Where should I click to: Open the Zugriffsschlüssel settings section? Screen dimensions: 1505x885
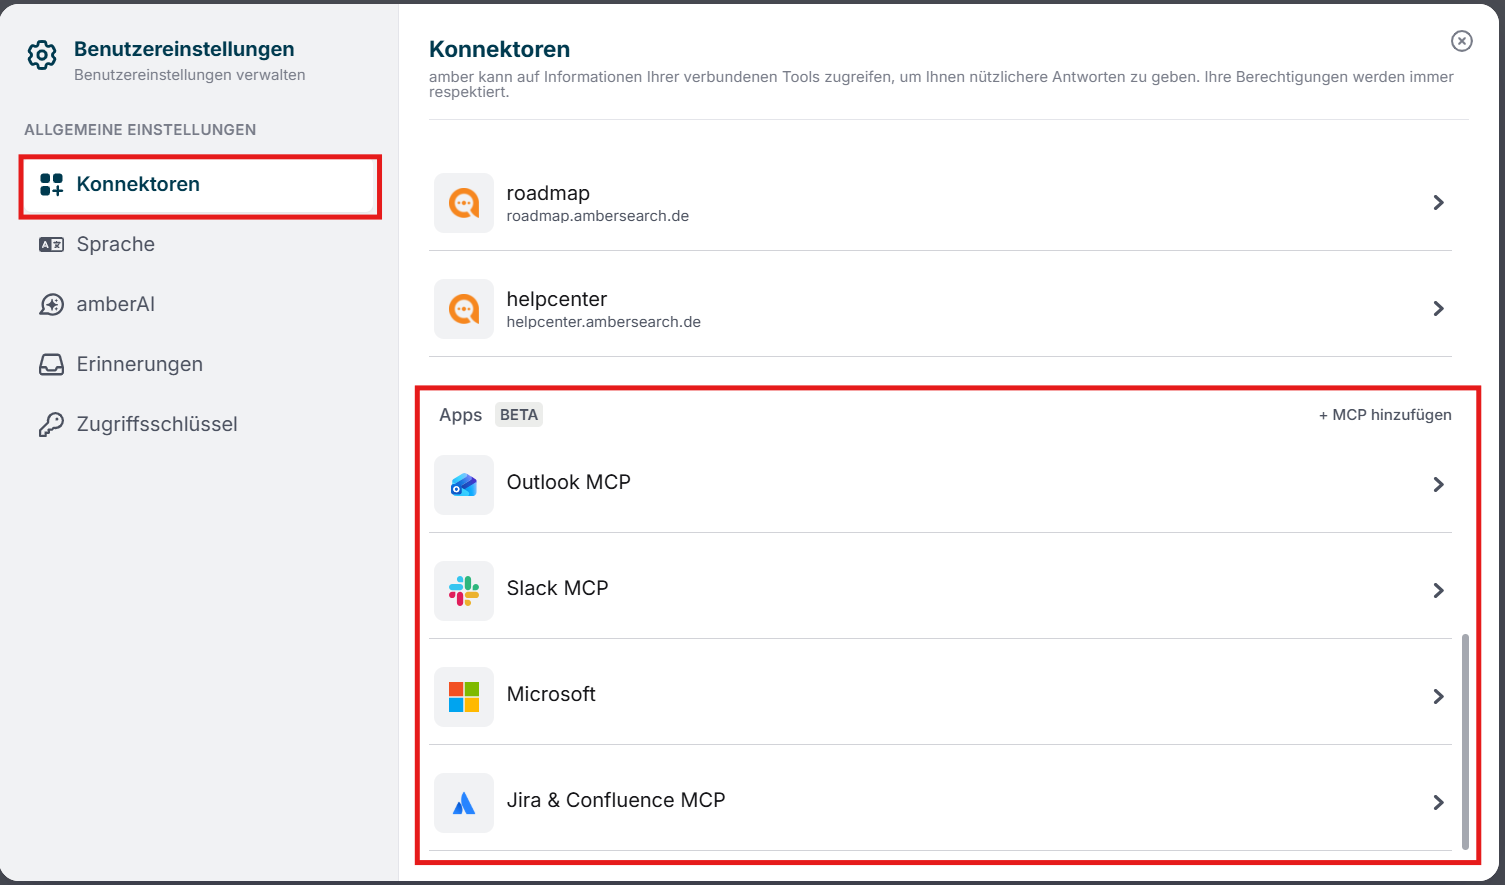(200, 424)
